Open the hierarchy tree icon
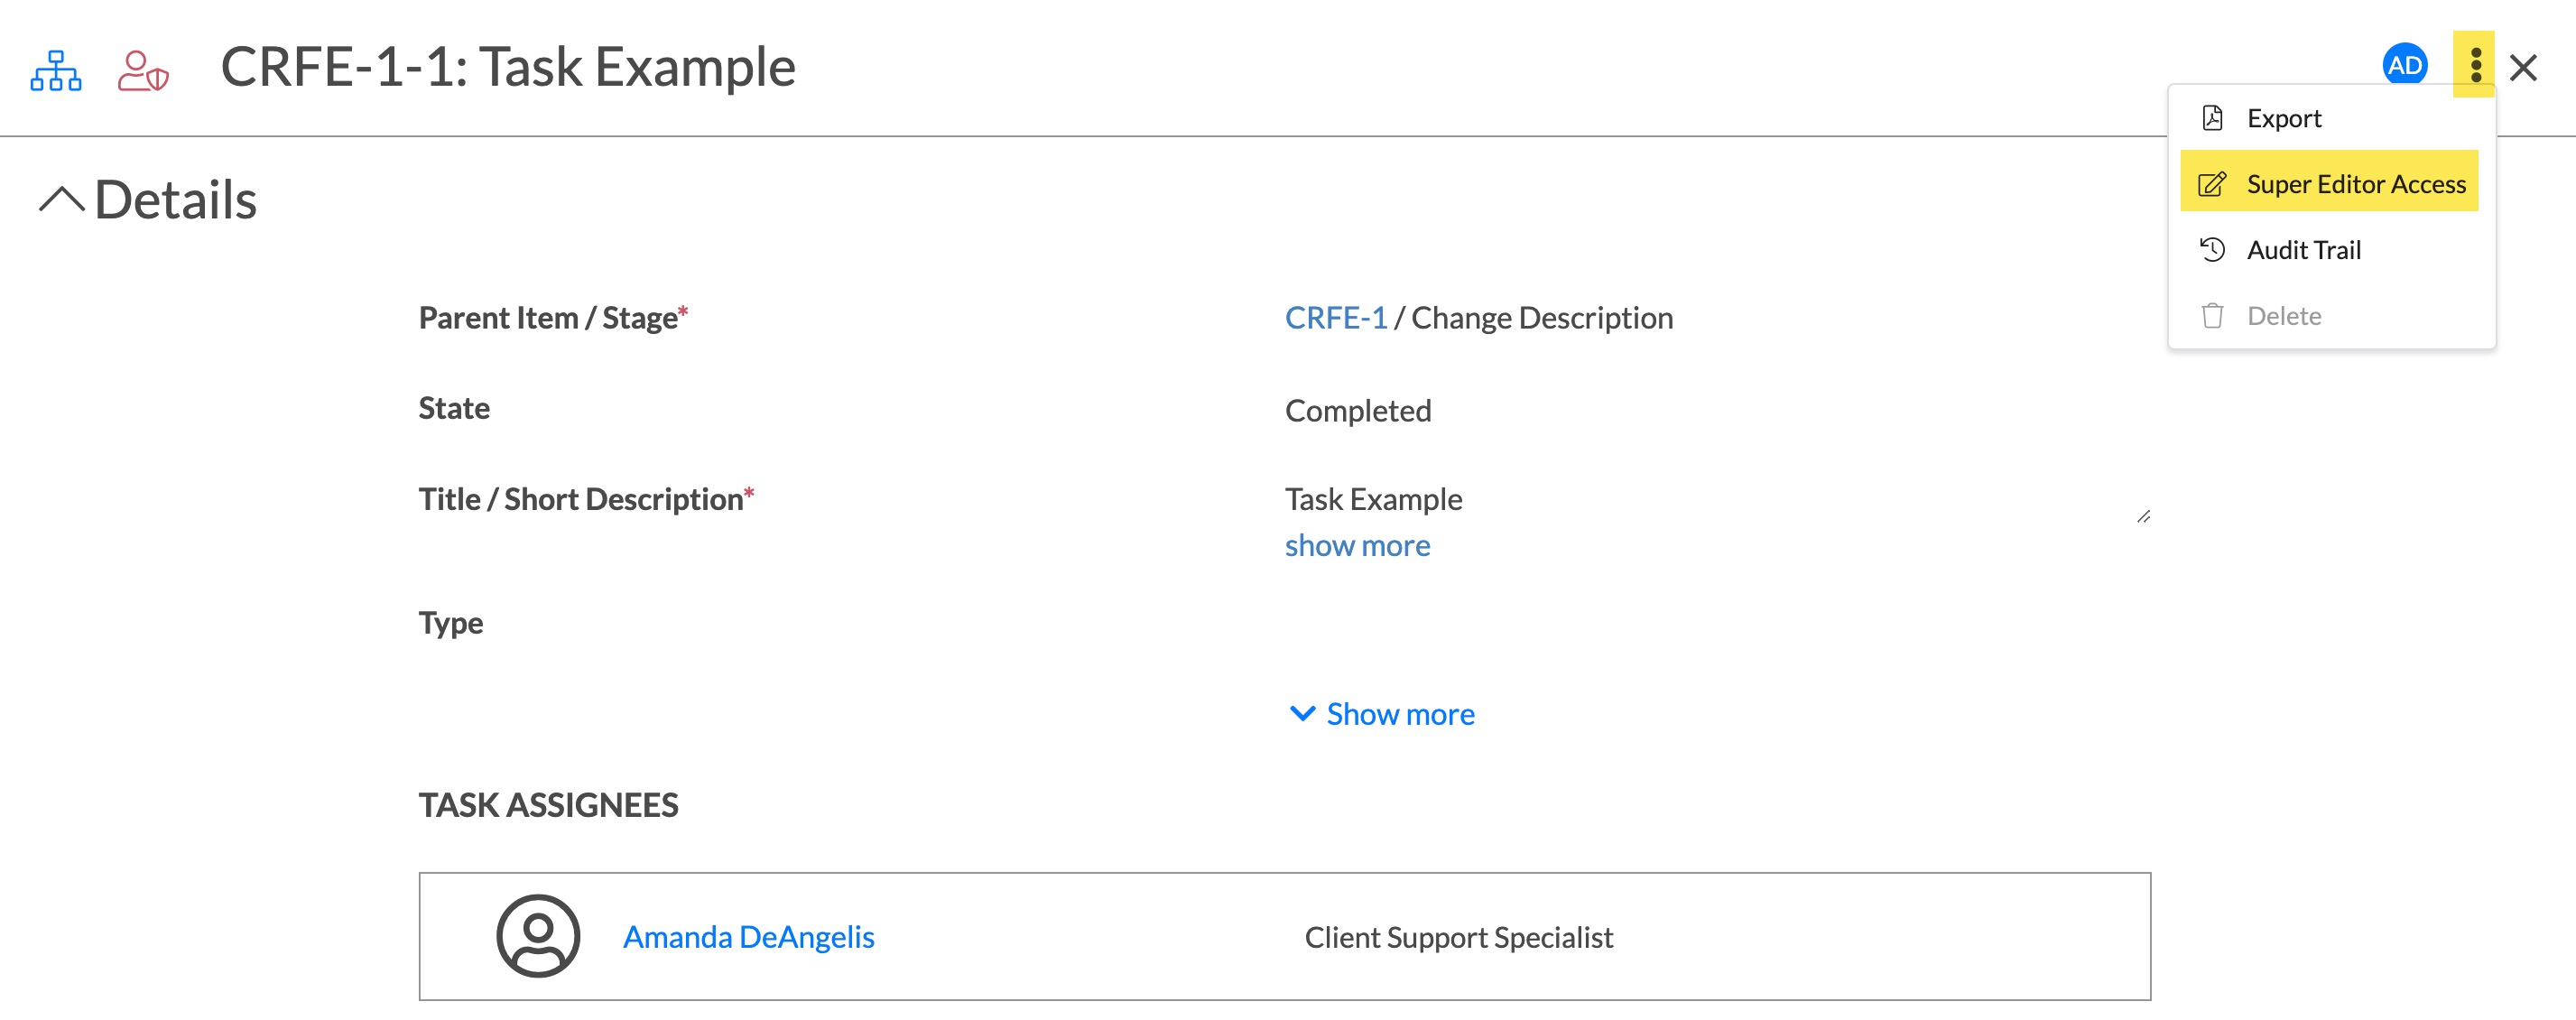This screenshot has height=1020, width=2576. point(56,70)
